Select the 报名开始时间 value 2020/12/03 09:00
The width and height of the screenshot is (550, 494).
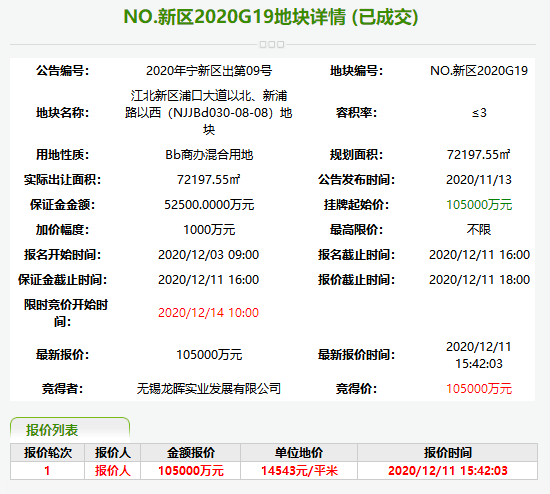point(209,255)
